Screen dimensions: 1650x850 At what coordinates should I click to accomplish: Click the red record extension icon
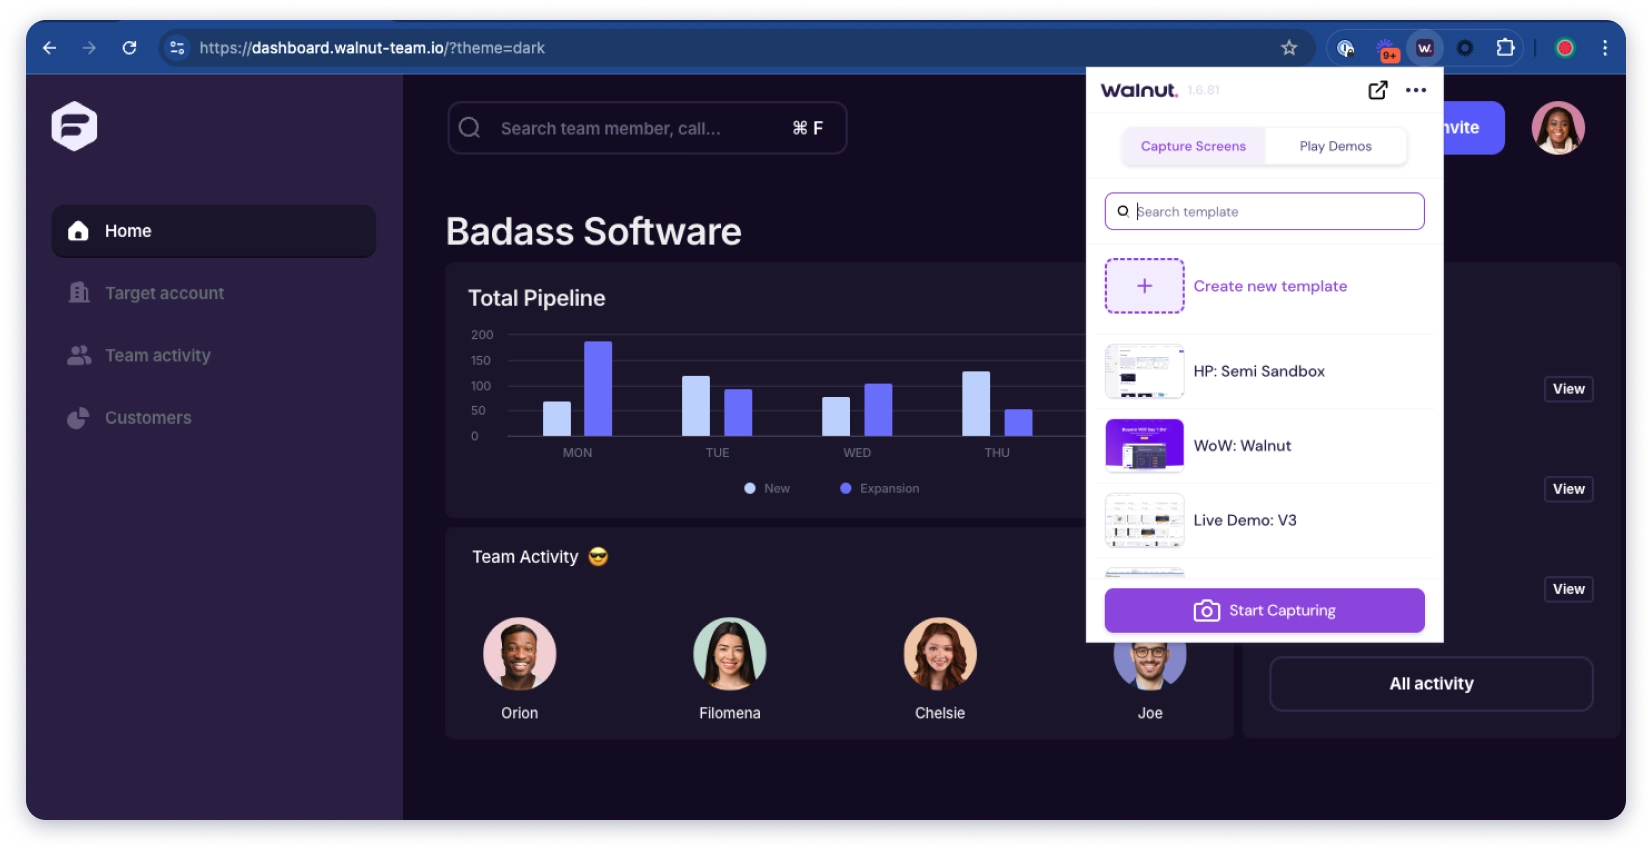1565,47
